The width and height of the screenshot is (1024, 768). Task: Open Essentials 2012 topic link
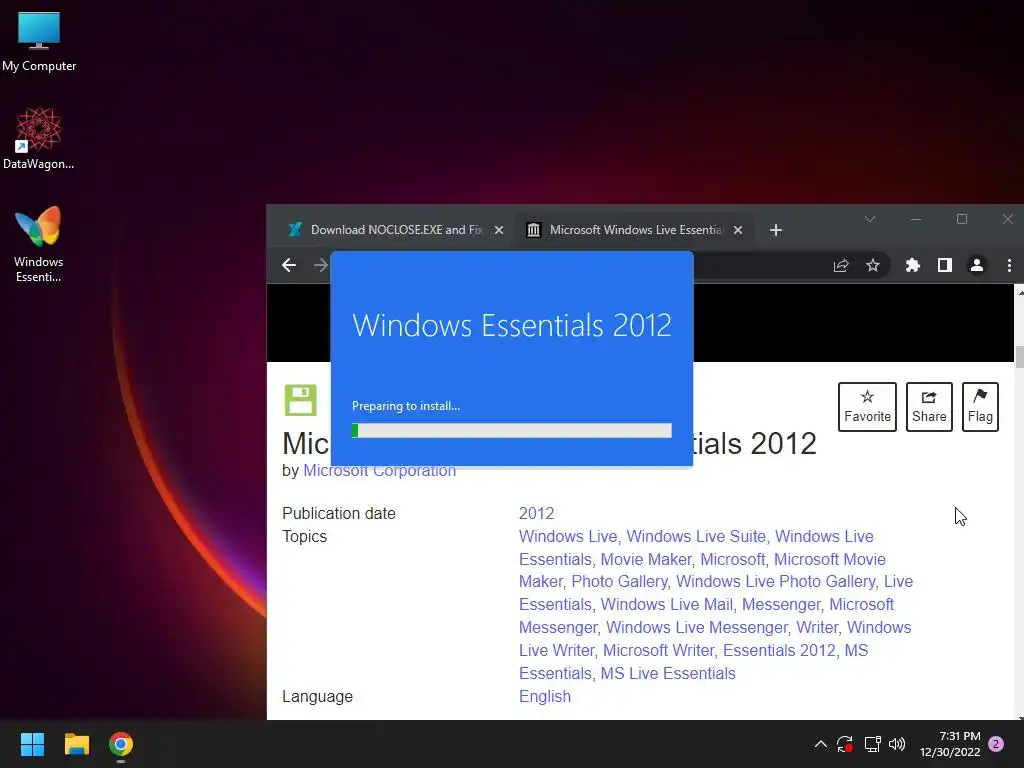click(779, 650)
